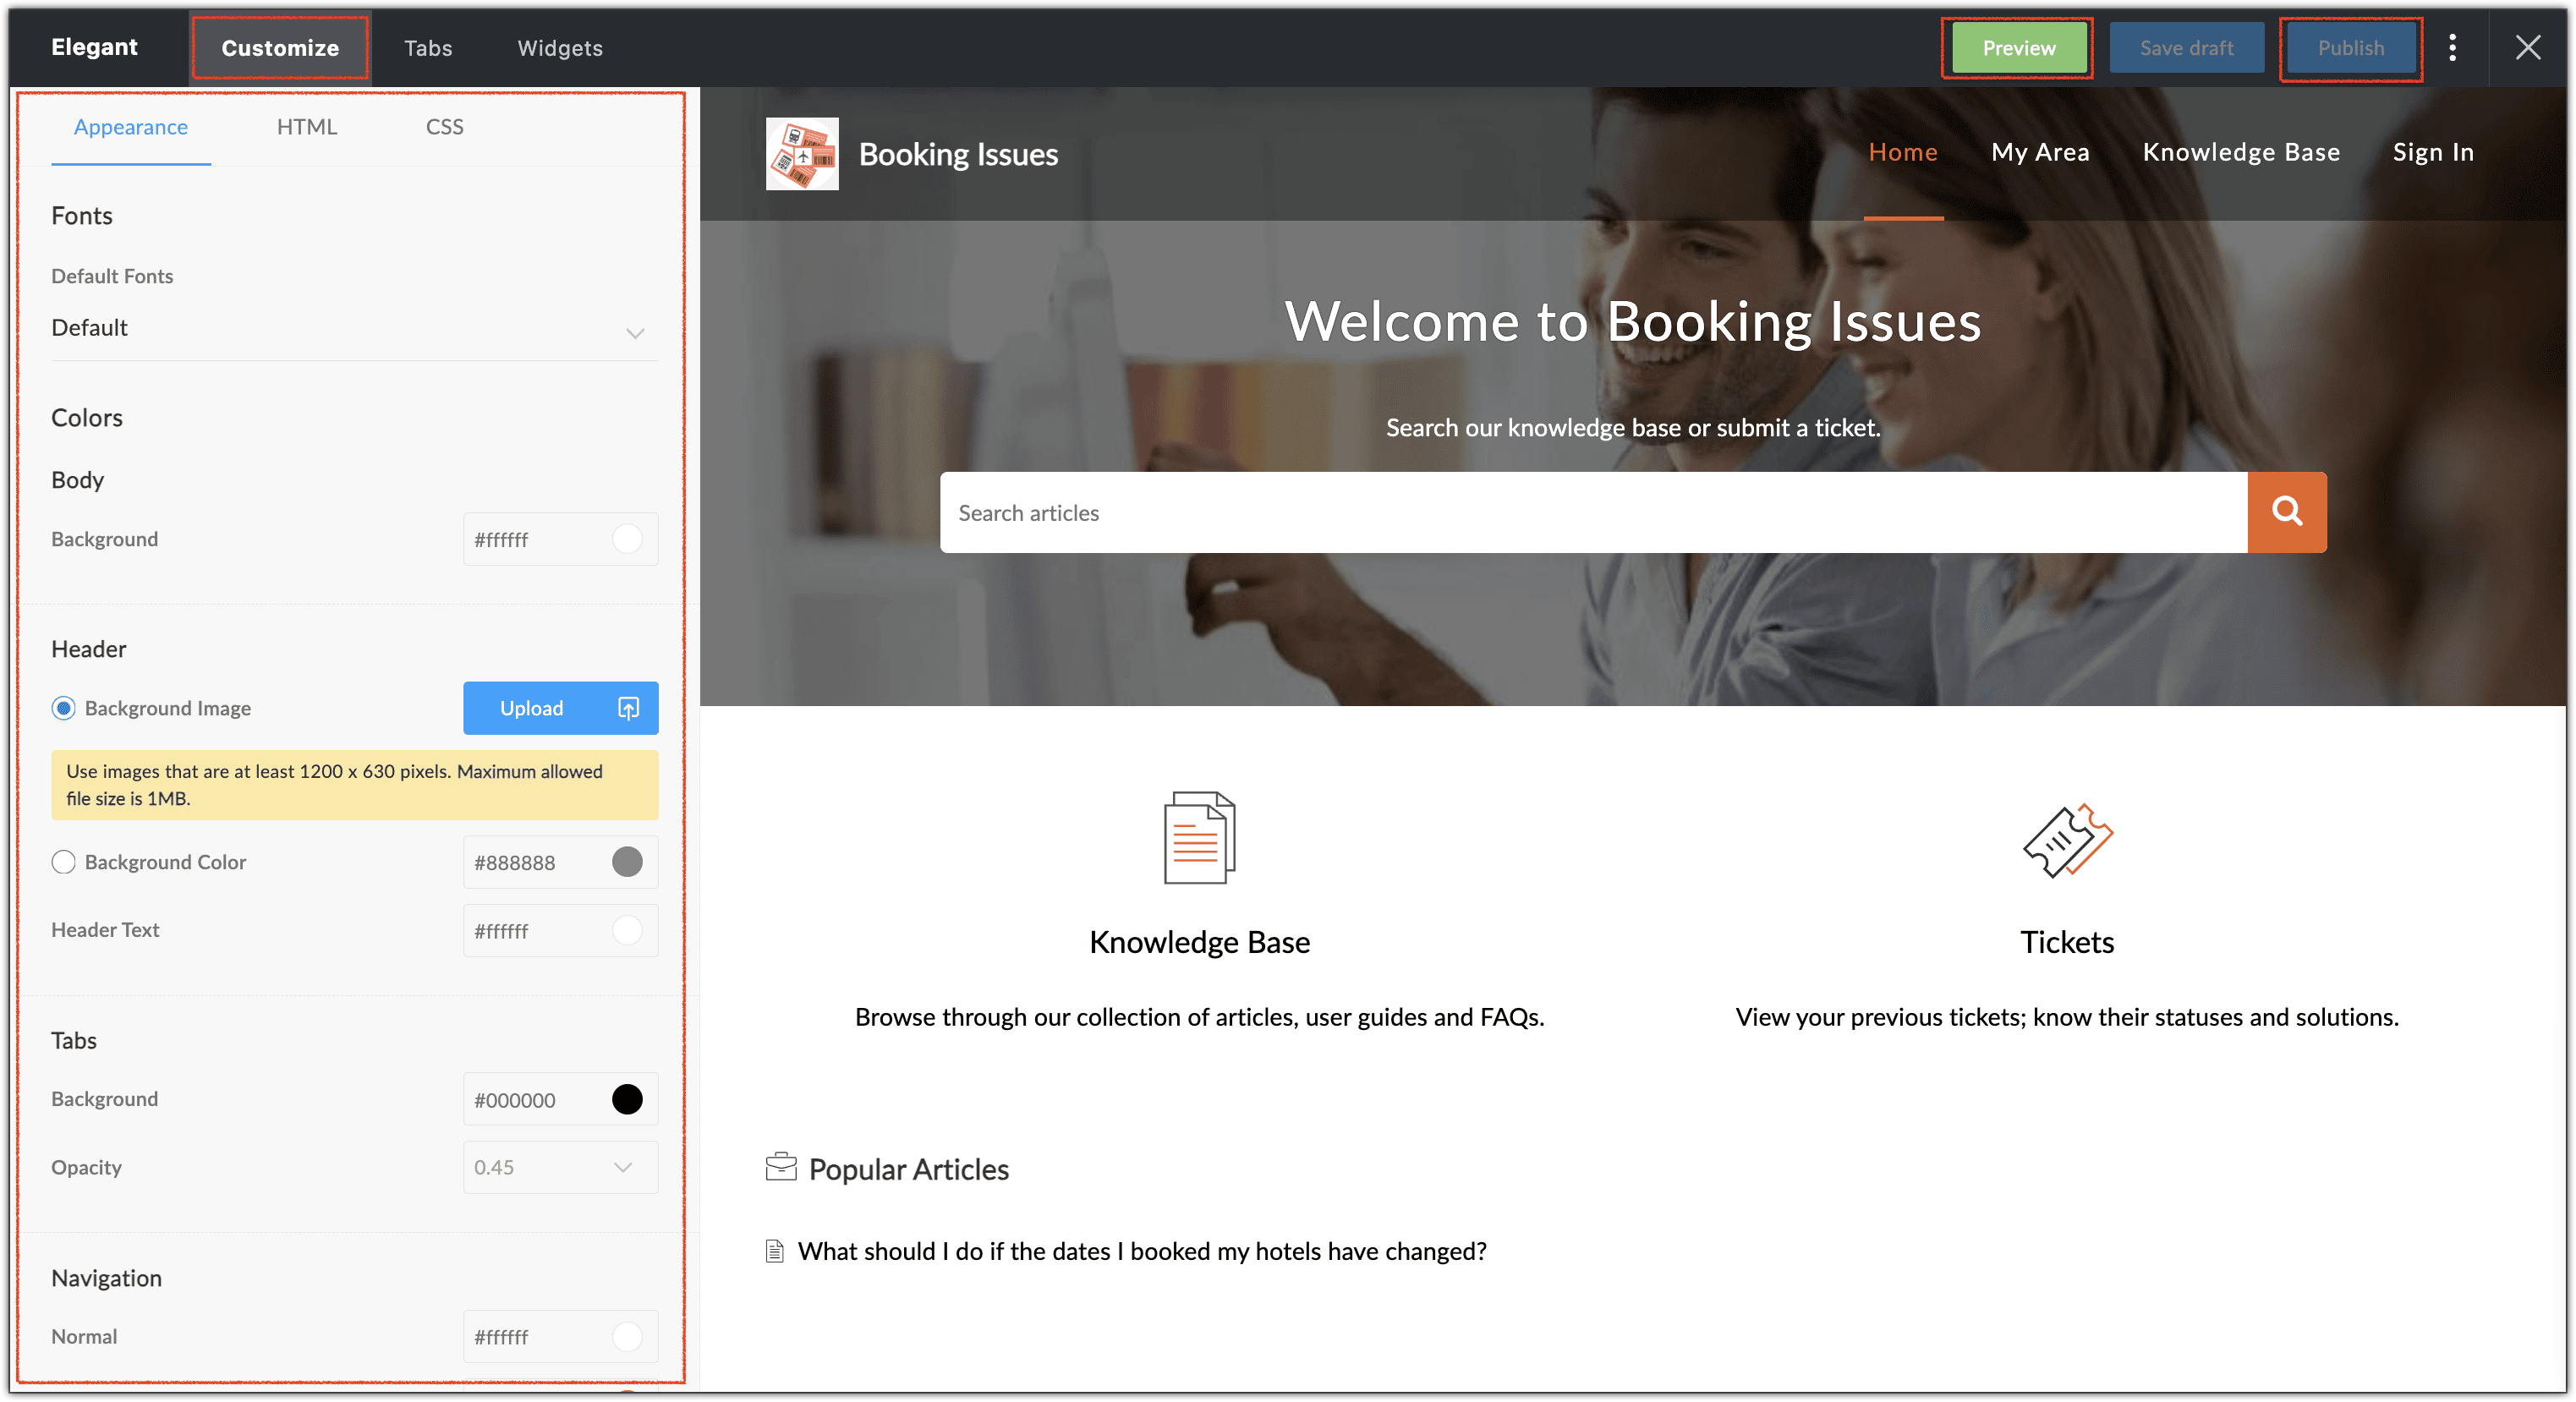Switch to the HTML tab

(307, 127)
